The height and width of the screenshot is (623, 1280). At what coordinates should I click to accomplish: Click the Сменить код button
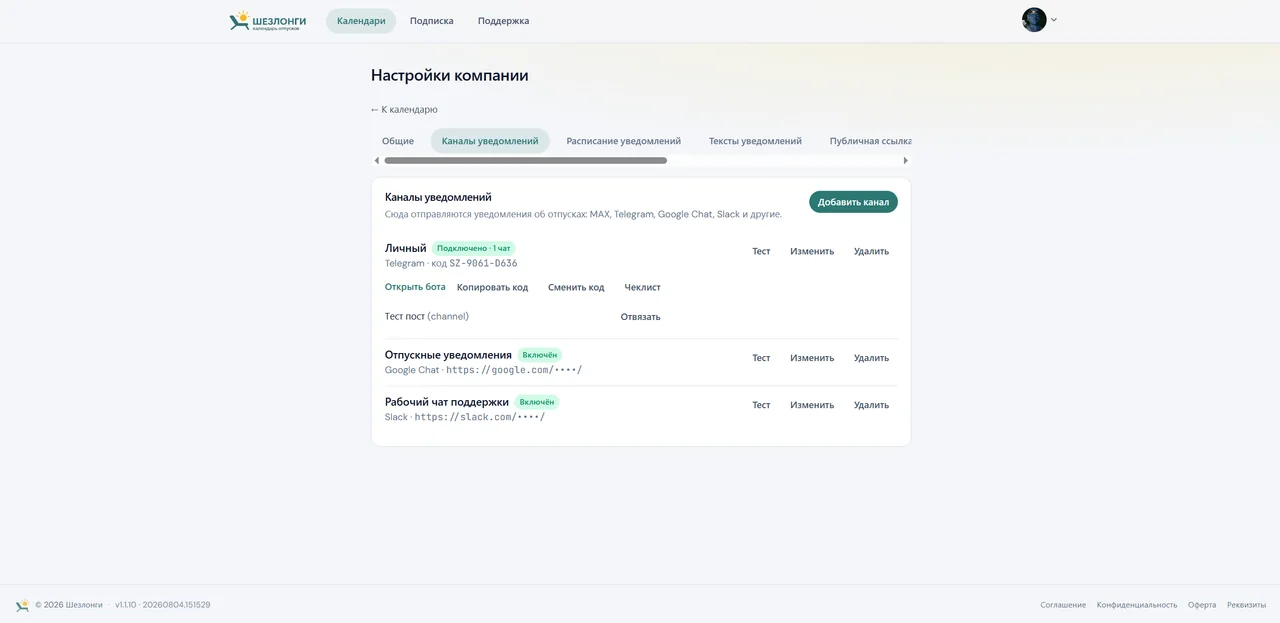[576, 287]
